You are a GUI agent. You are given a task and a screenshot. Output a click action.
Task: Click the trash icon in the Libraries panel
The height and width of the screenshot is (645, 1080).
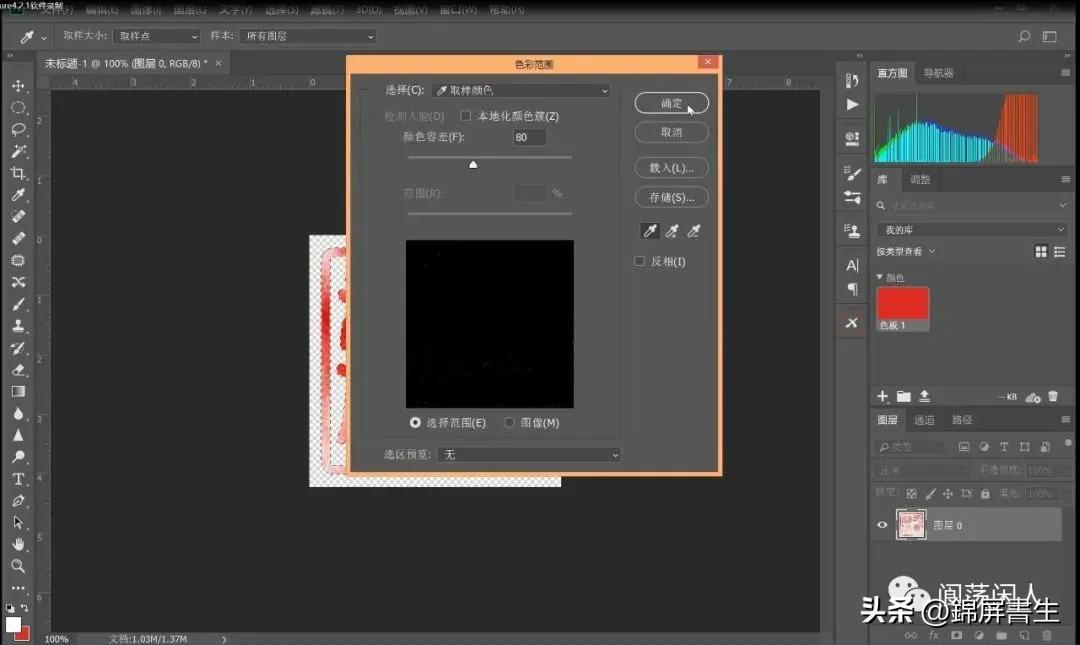pyautogui.click(x=1052, y=396)
